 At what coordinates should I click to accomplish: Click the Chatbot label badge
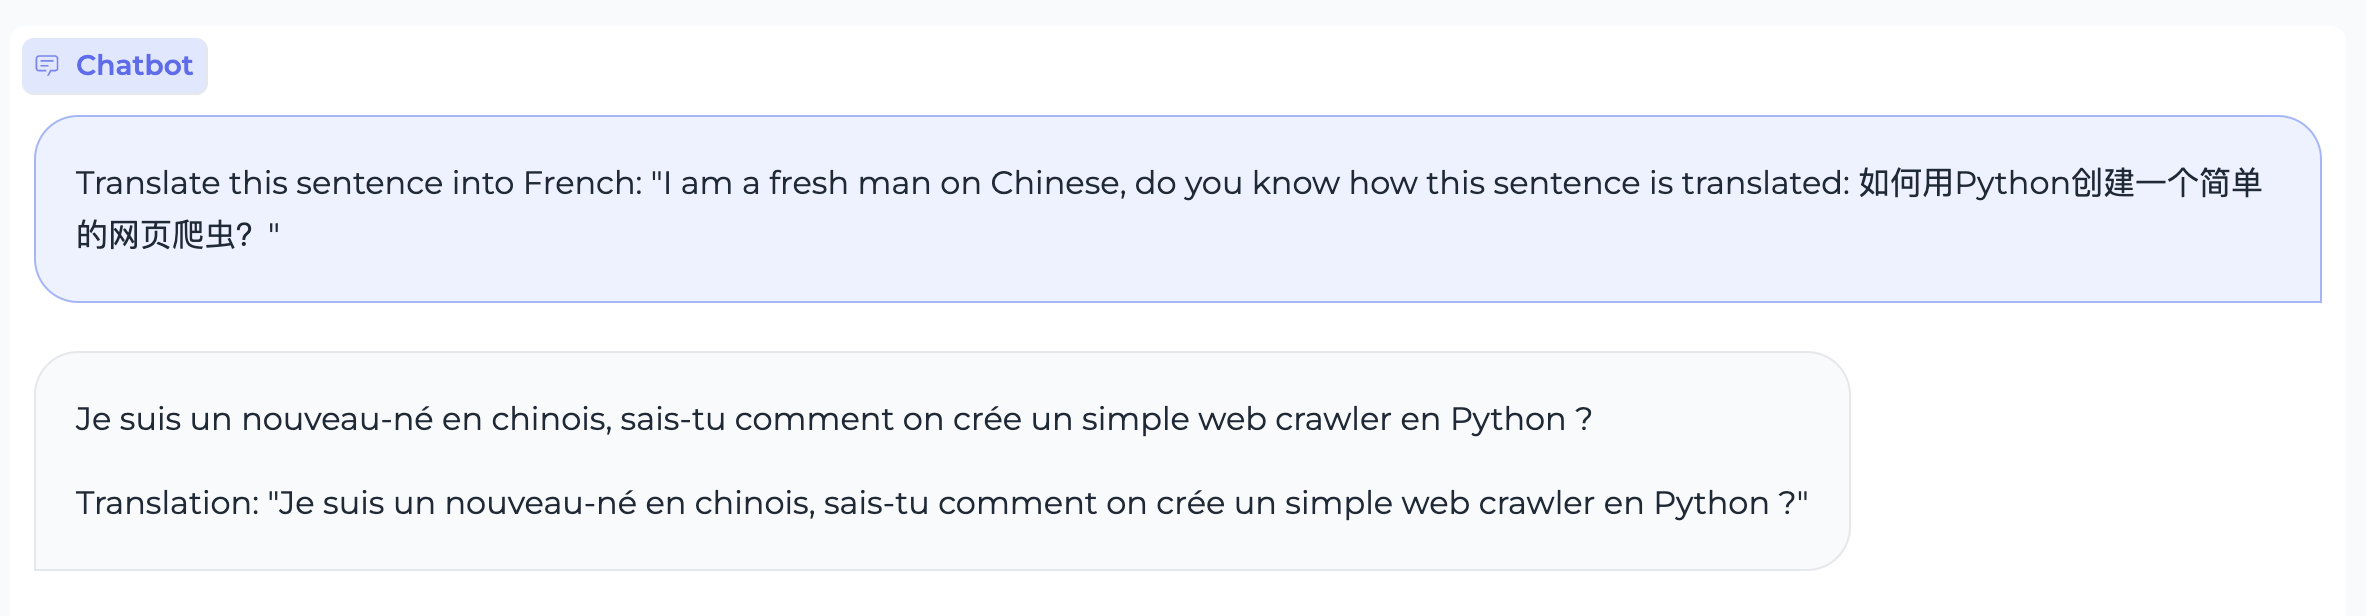[115, 65]
